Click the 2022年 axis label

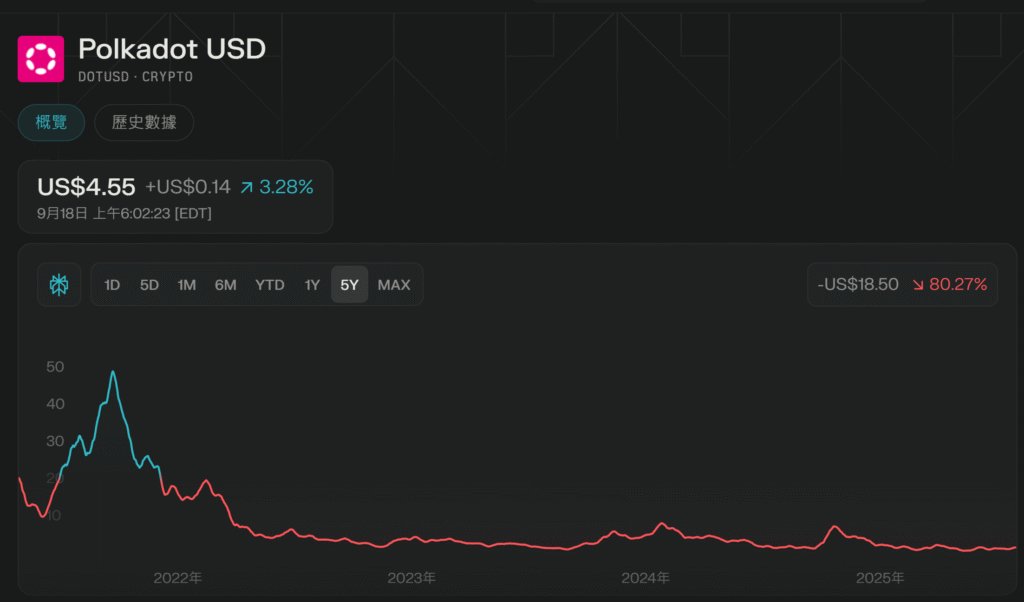(x=178, y=578)
